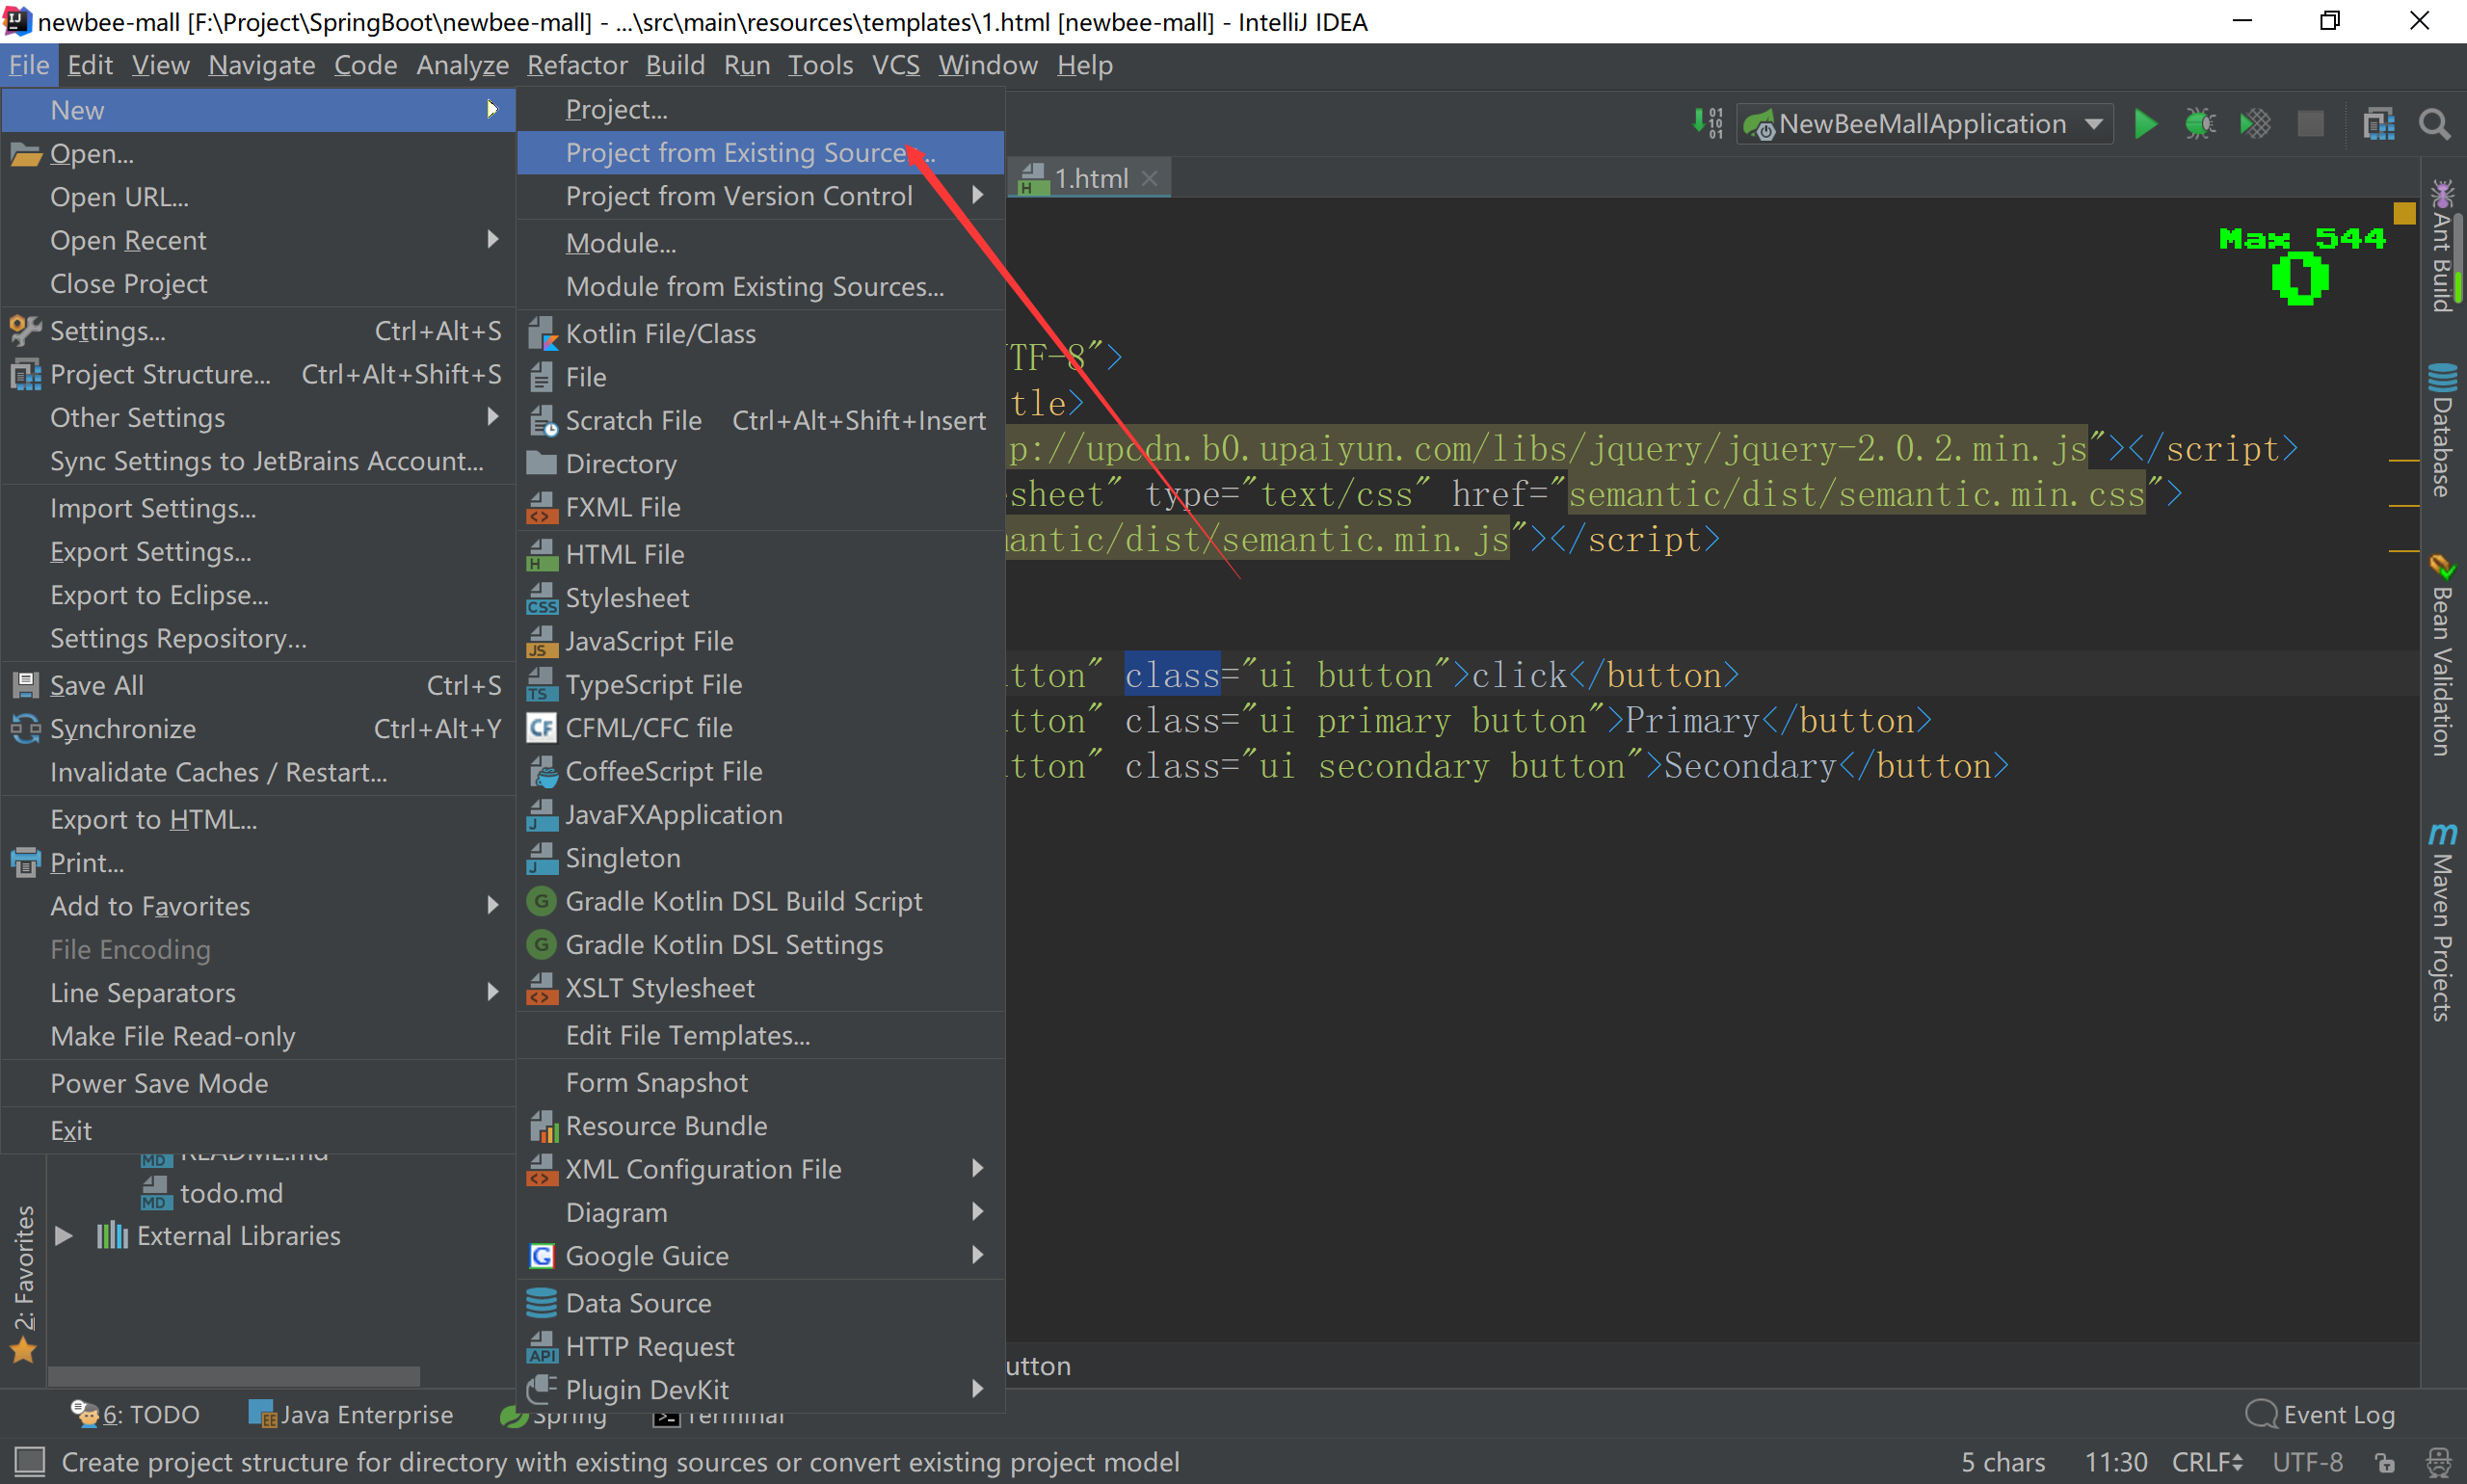
Task: Expand External Libraries tree node
Action: [63, 1236]
